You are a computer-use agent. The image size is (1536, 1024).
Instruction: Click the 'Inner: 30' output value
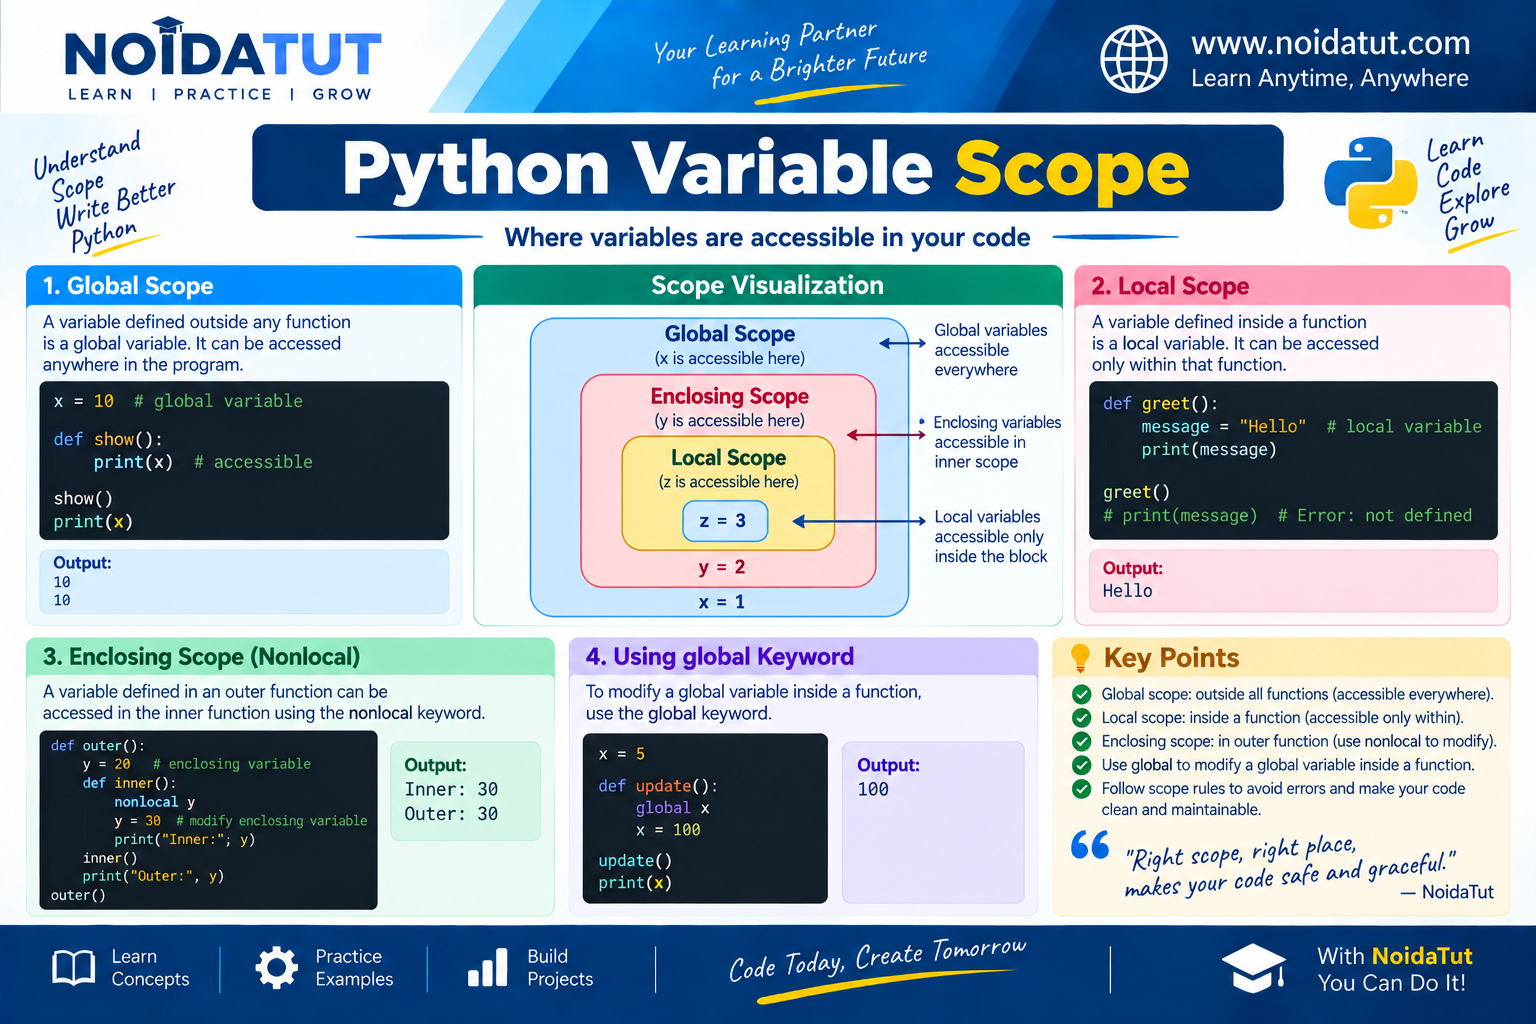(x=451, y=790)
